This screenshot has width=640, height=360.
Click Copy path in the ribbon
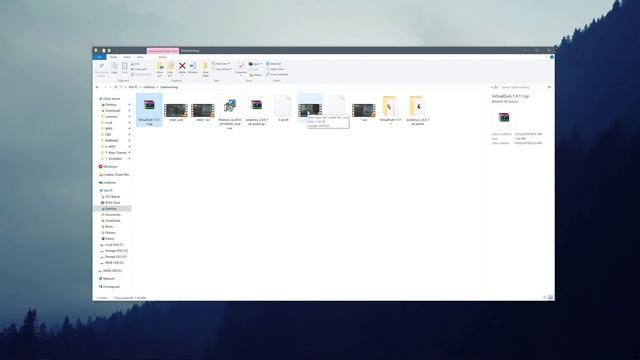pyautogui.click(x=139, y=69)
